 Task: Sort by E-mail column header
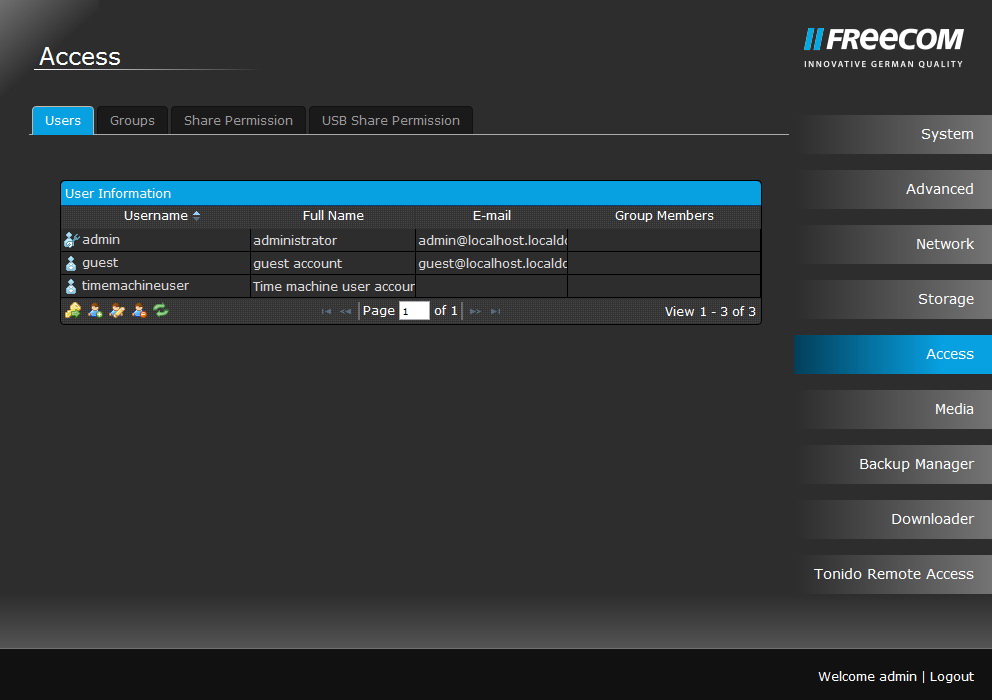492,216
